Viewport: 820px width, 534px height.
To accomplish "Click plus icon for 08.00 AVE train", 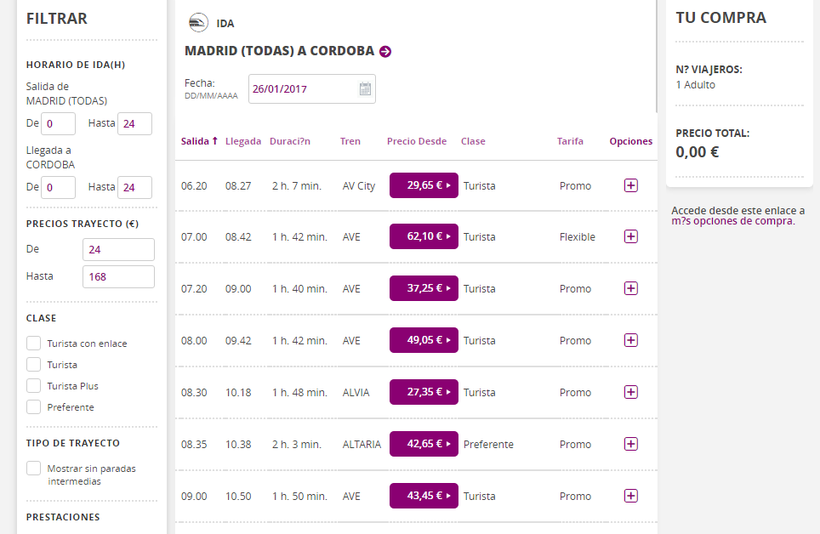I will (630, 340).
